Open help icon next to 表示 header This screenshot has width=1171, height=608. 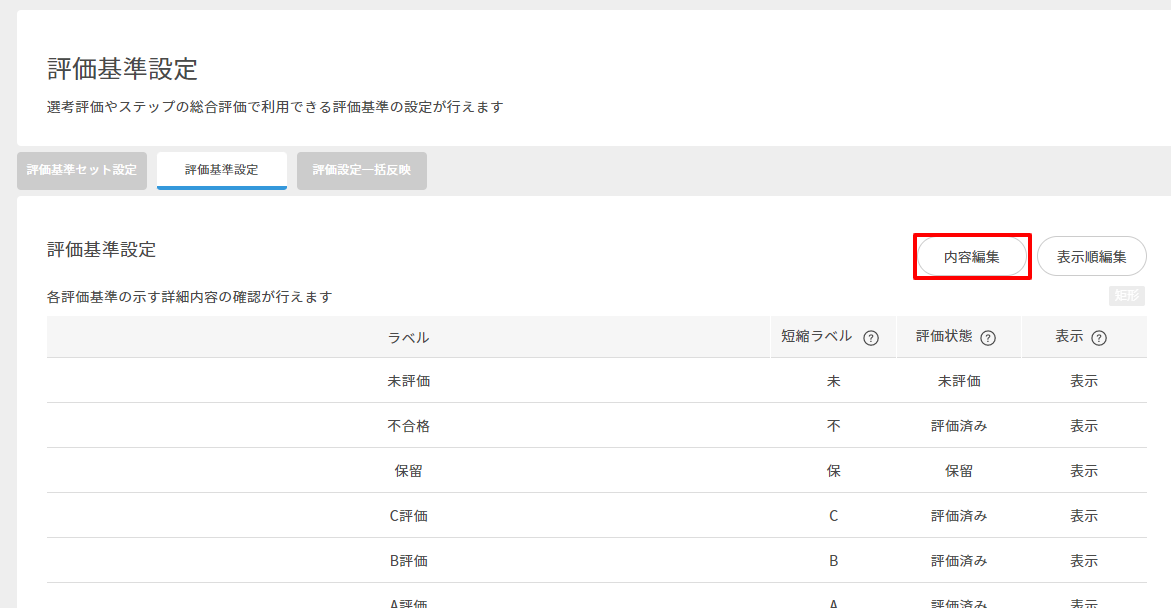point(1099,338)
